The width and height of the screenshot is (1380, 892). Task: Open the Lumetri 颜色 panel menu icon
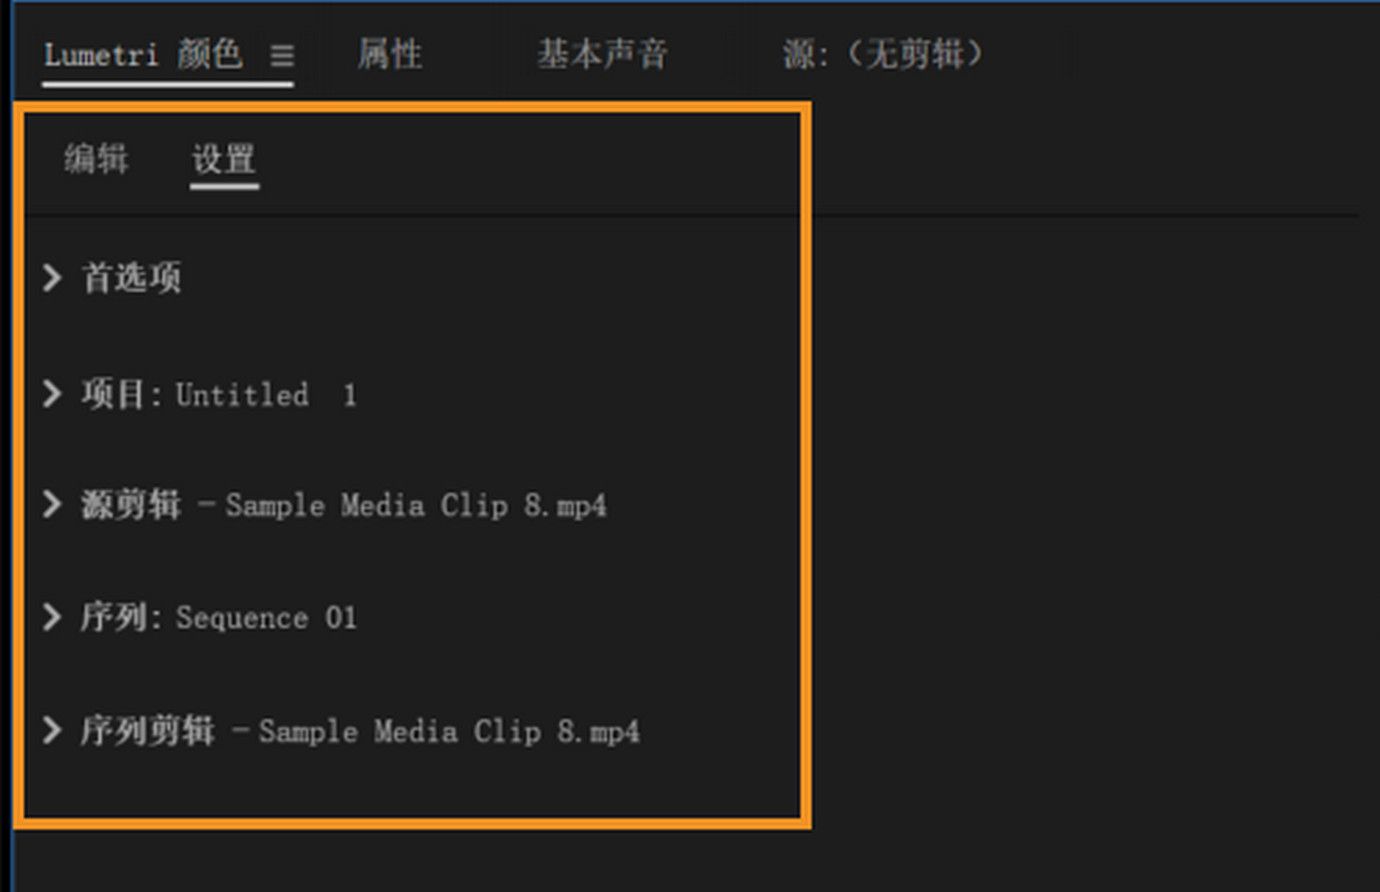pos(282,56)
